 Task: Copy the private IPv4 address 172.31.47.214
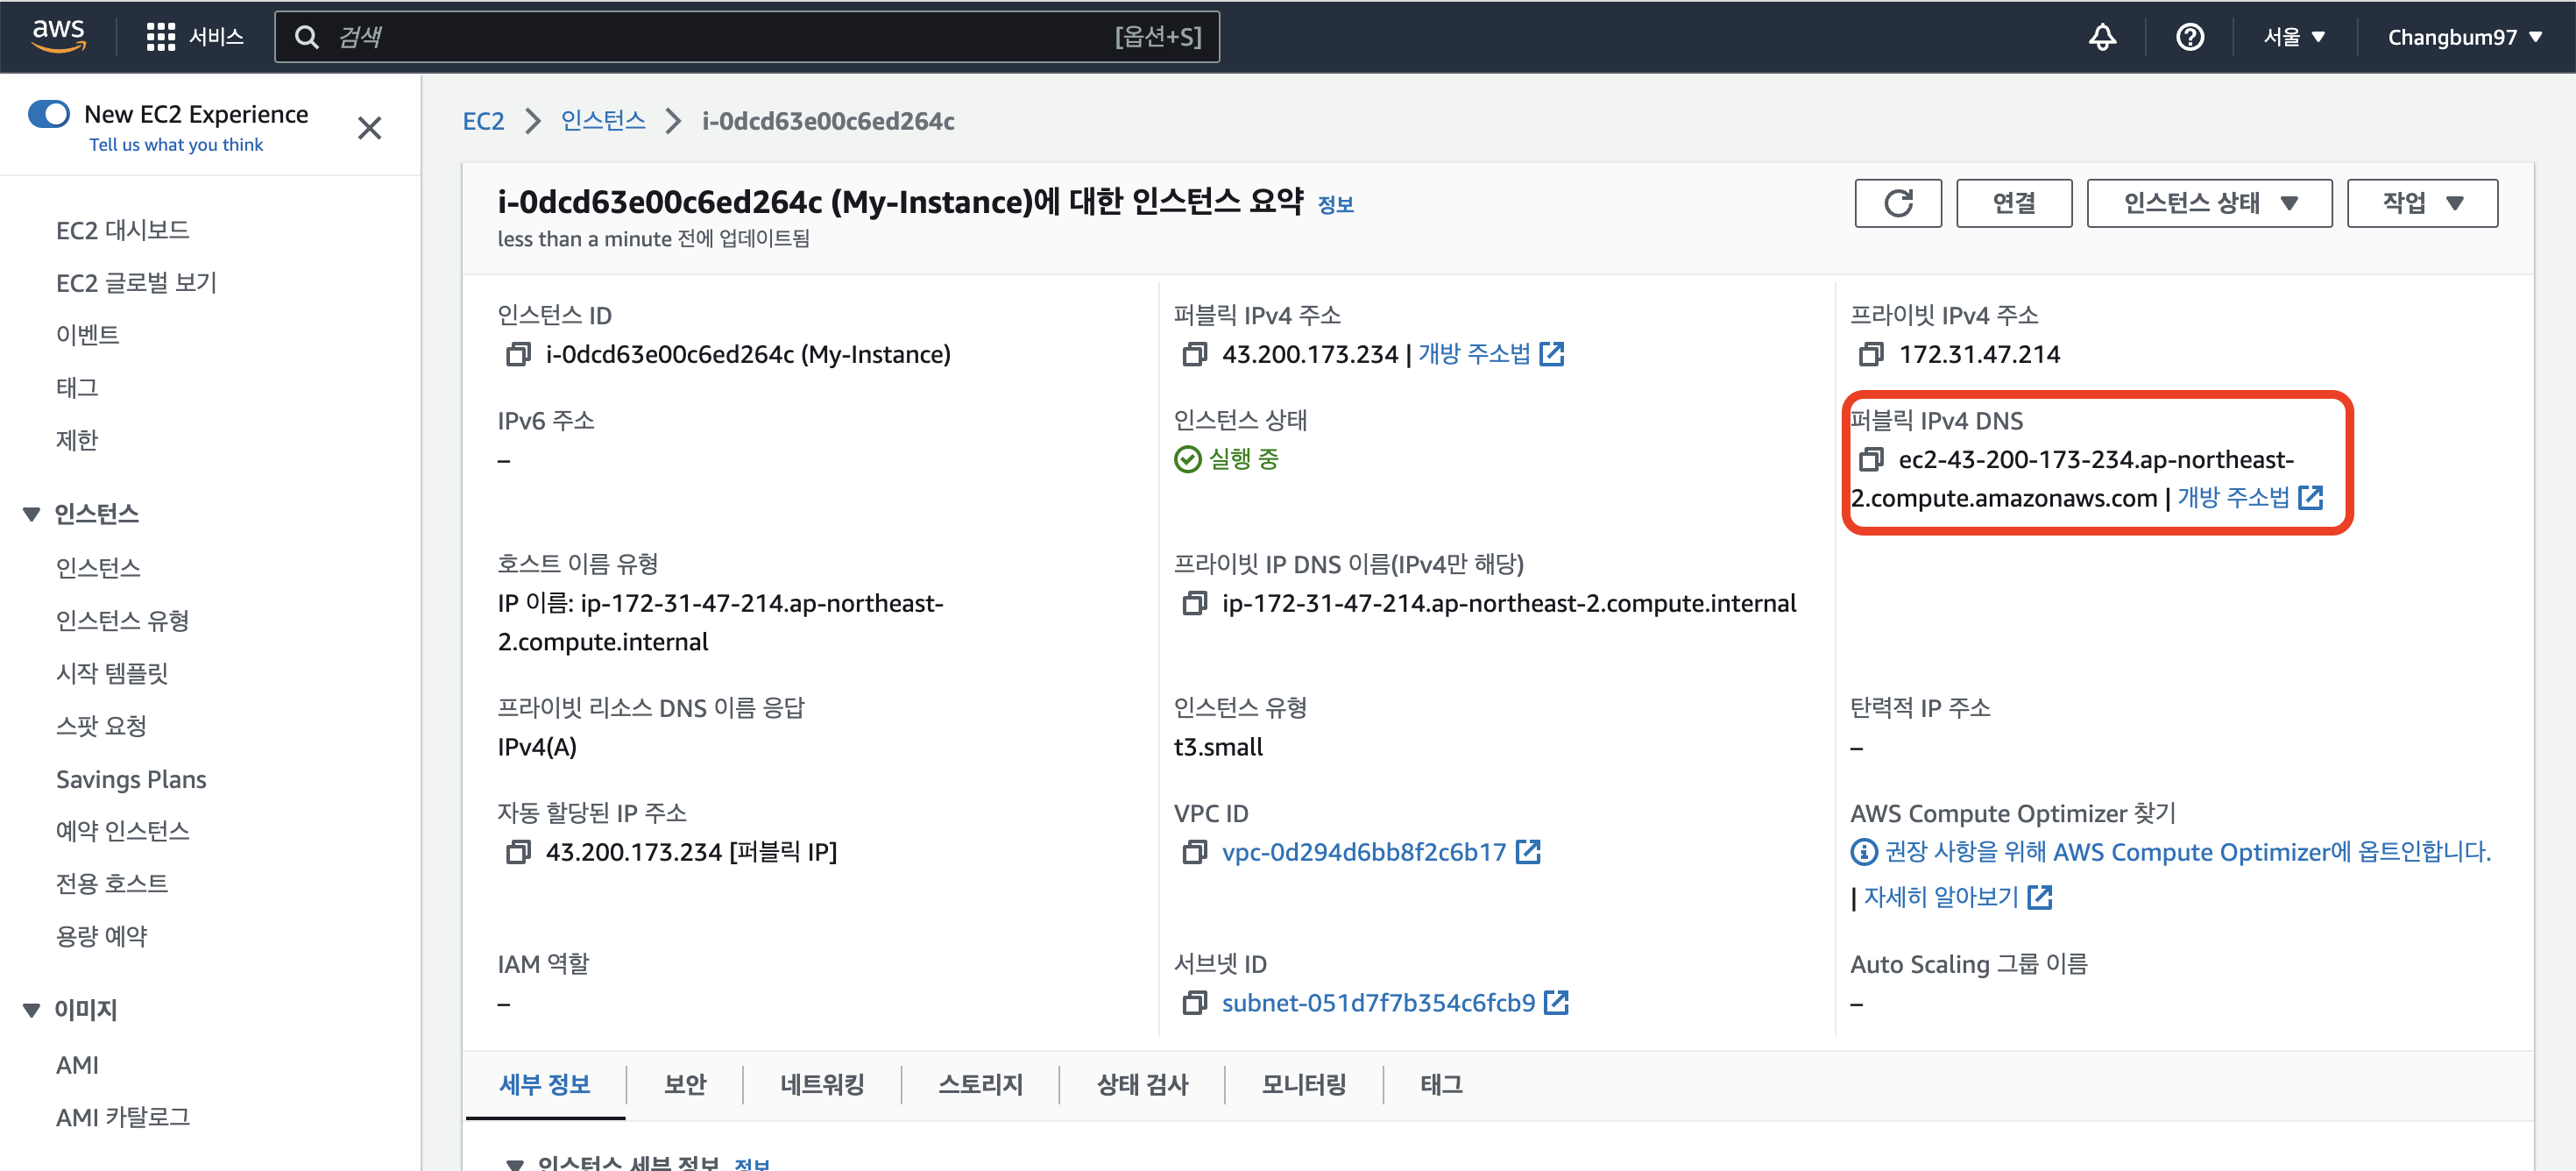[x=1870, y=355]
